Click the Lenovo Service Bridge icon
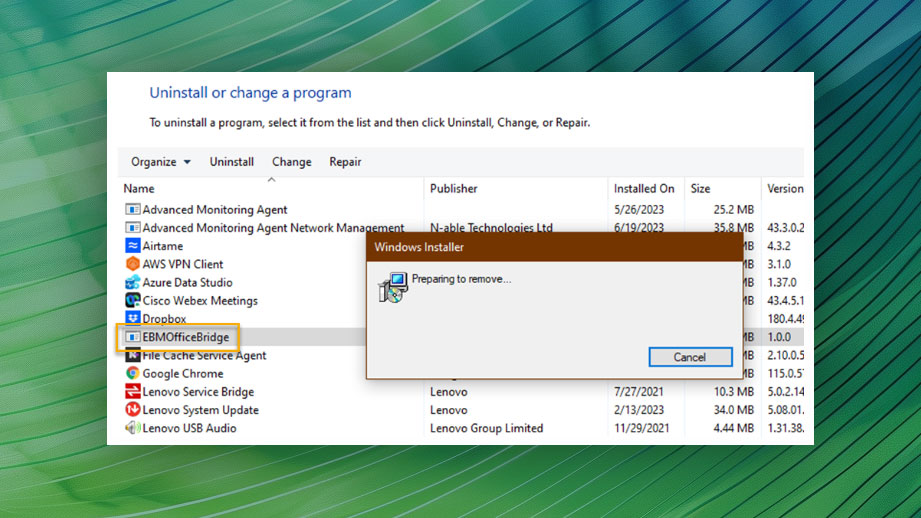 [133, 392]
